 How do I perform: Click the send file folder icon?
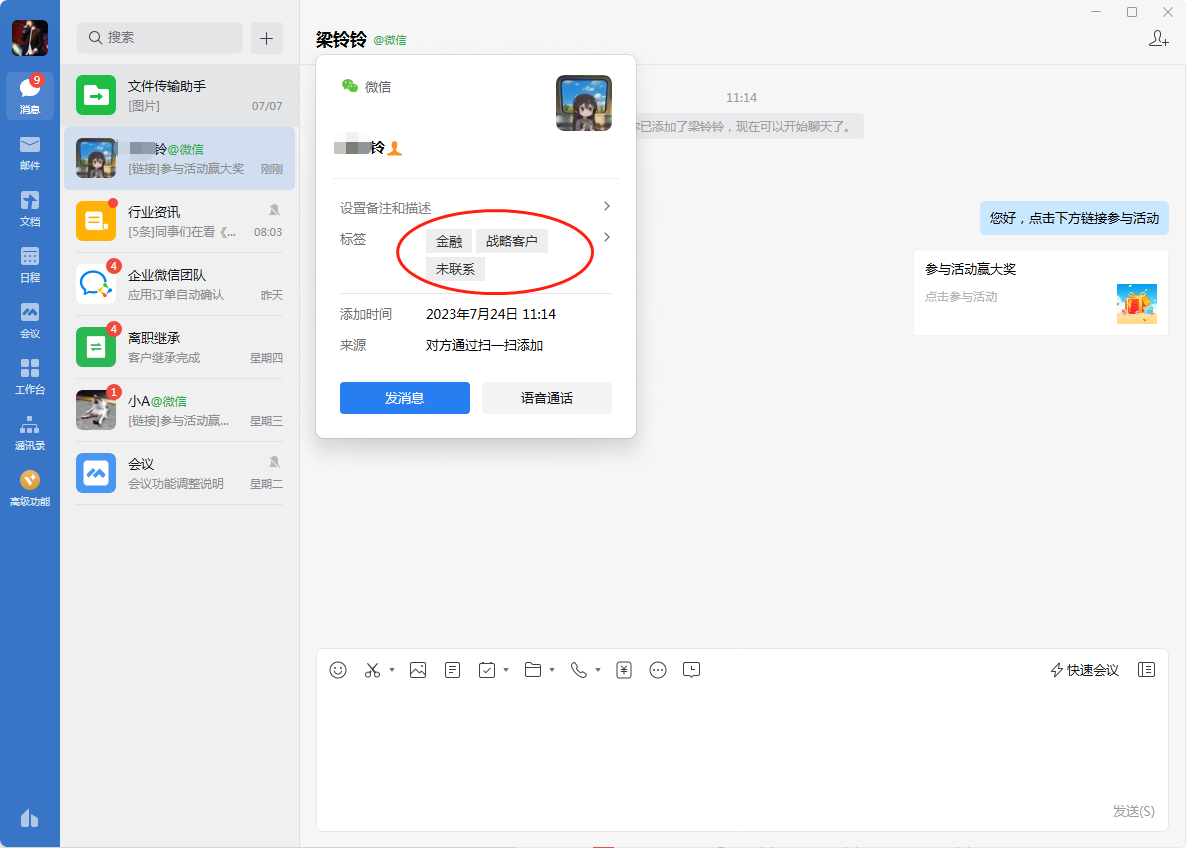[533, 670]
